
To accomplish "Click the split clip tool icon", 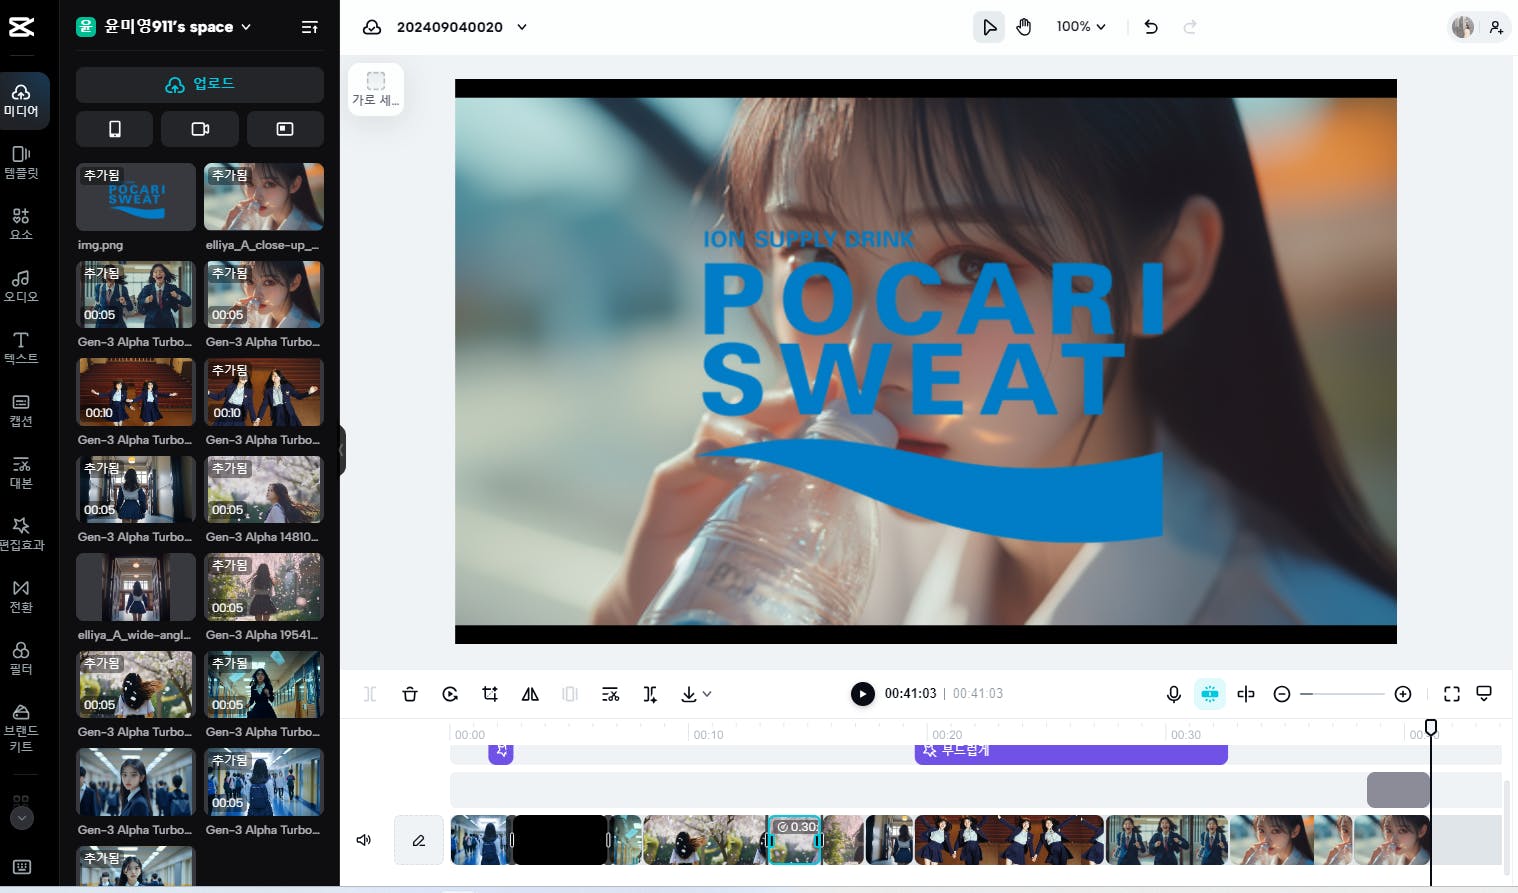I will point(370,694).
